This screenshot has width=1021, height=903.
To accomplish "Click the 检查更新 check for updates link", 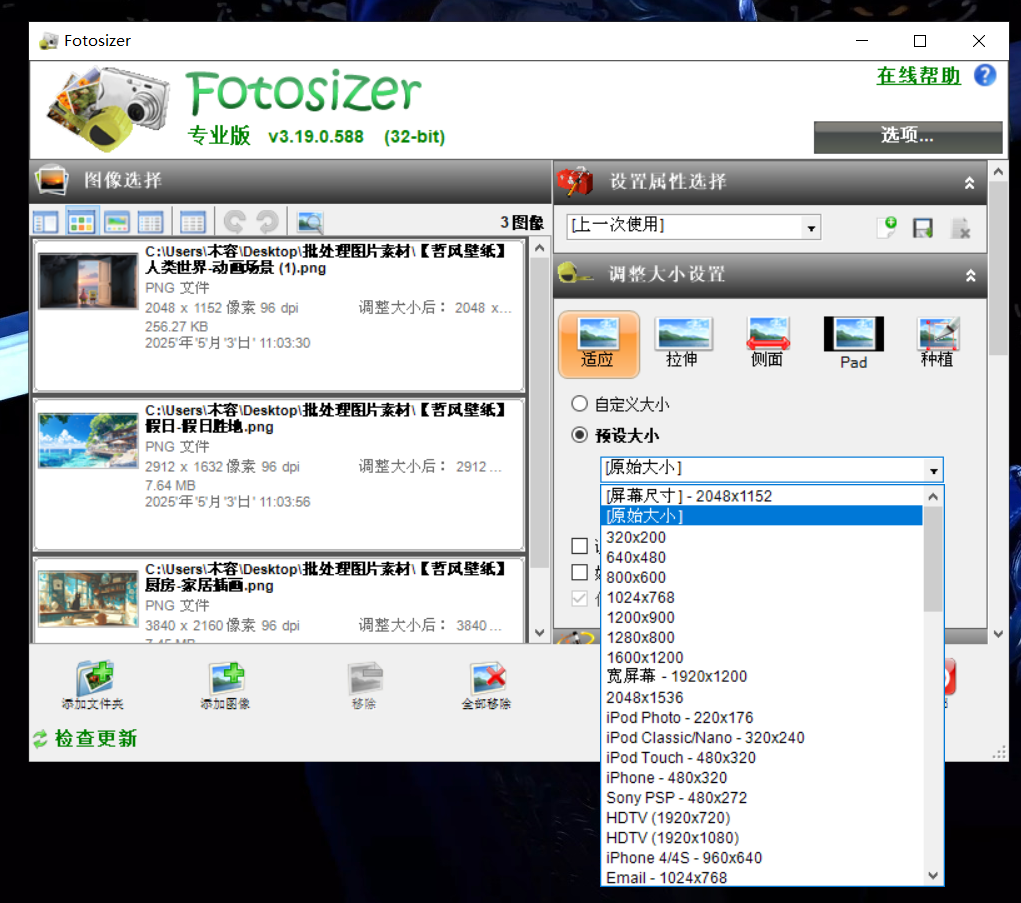I will [96, 738].
